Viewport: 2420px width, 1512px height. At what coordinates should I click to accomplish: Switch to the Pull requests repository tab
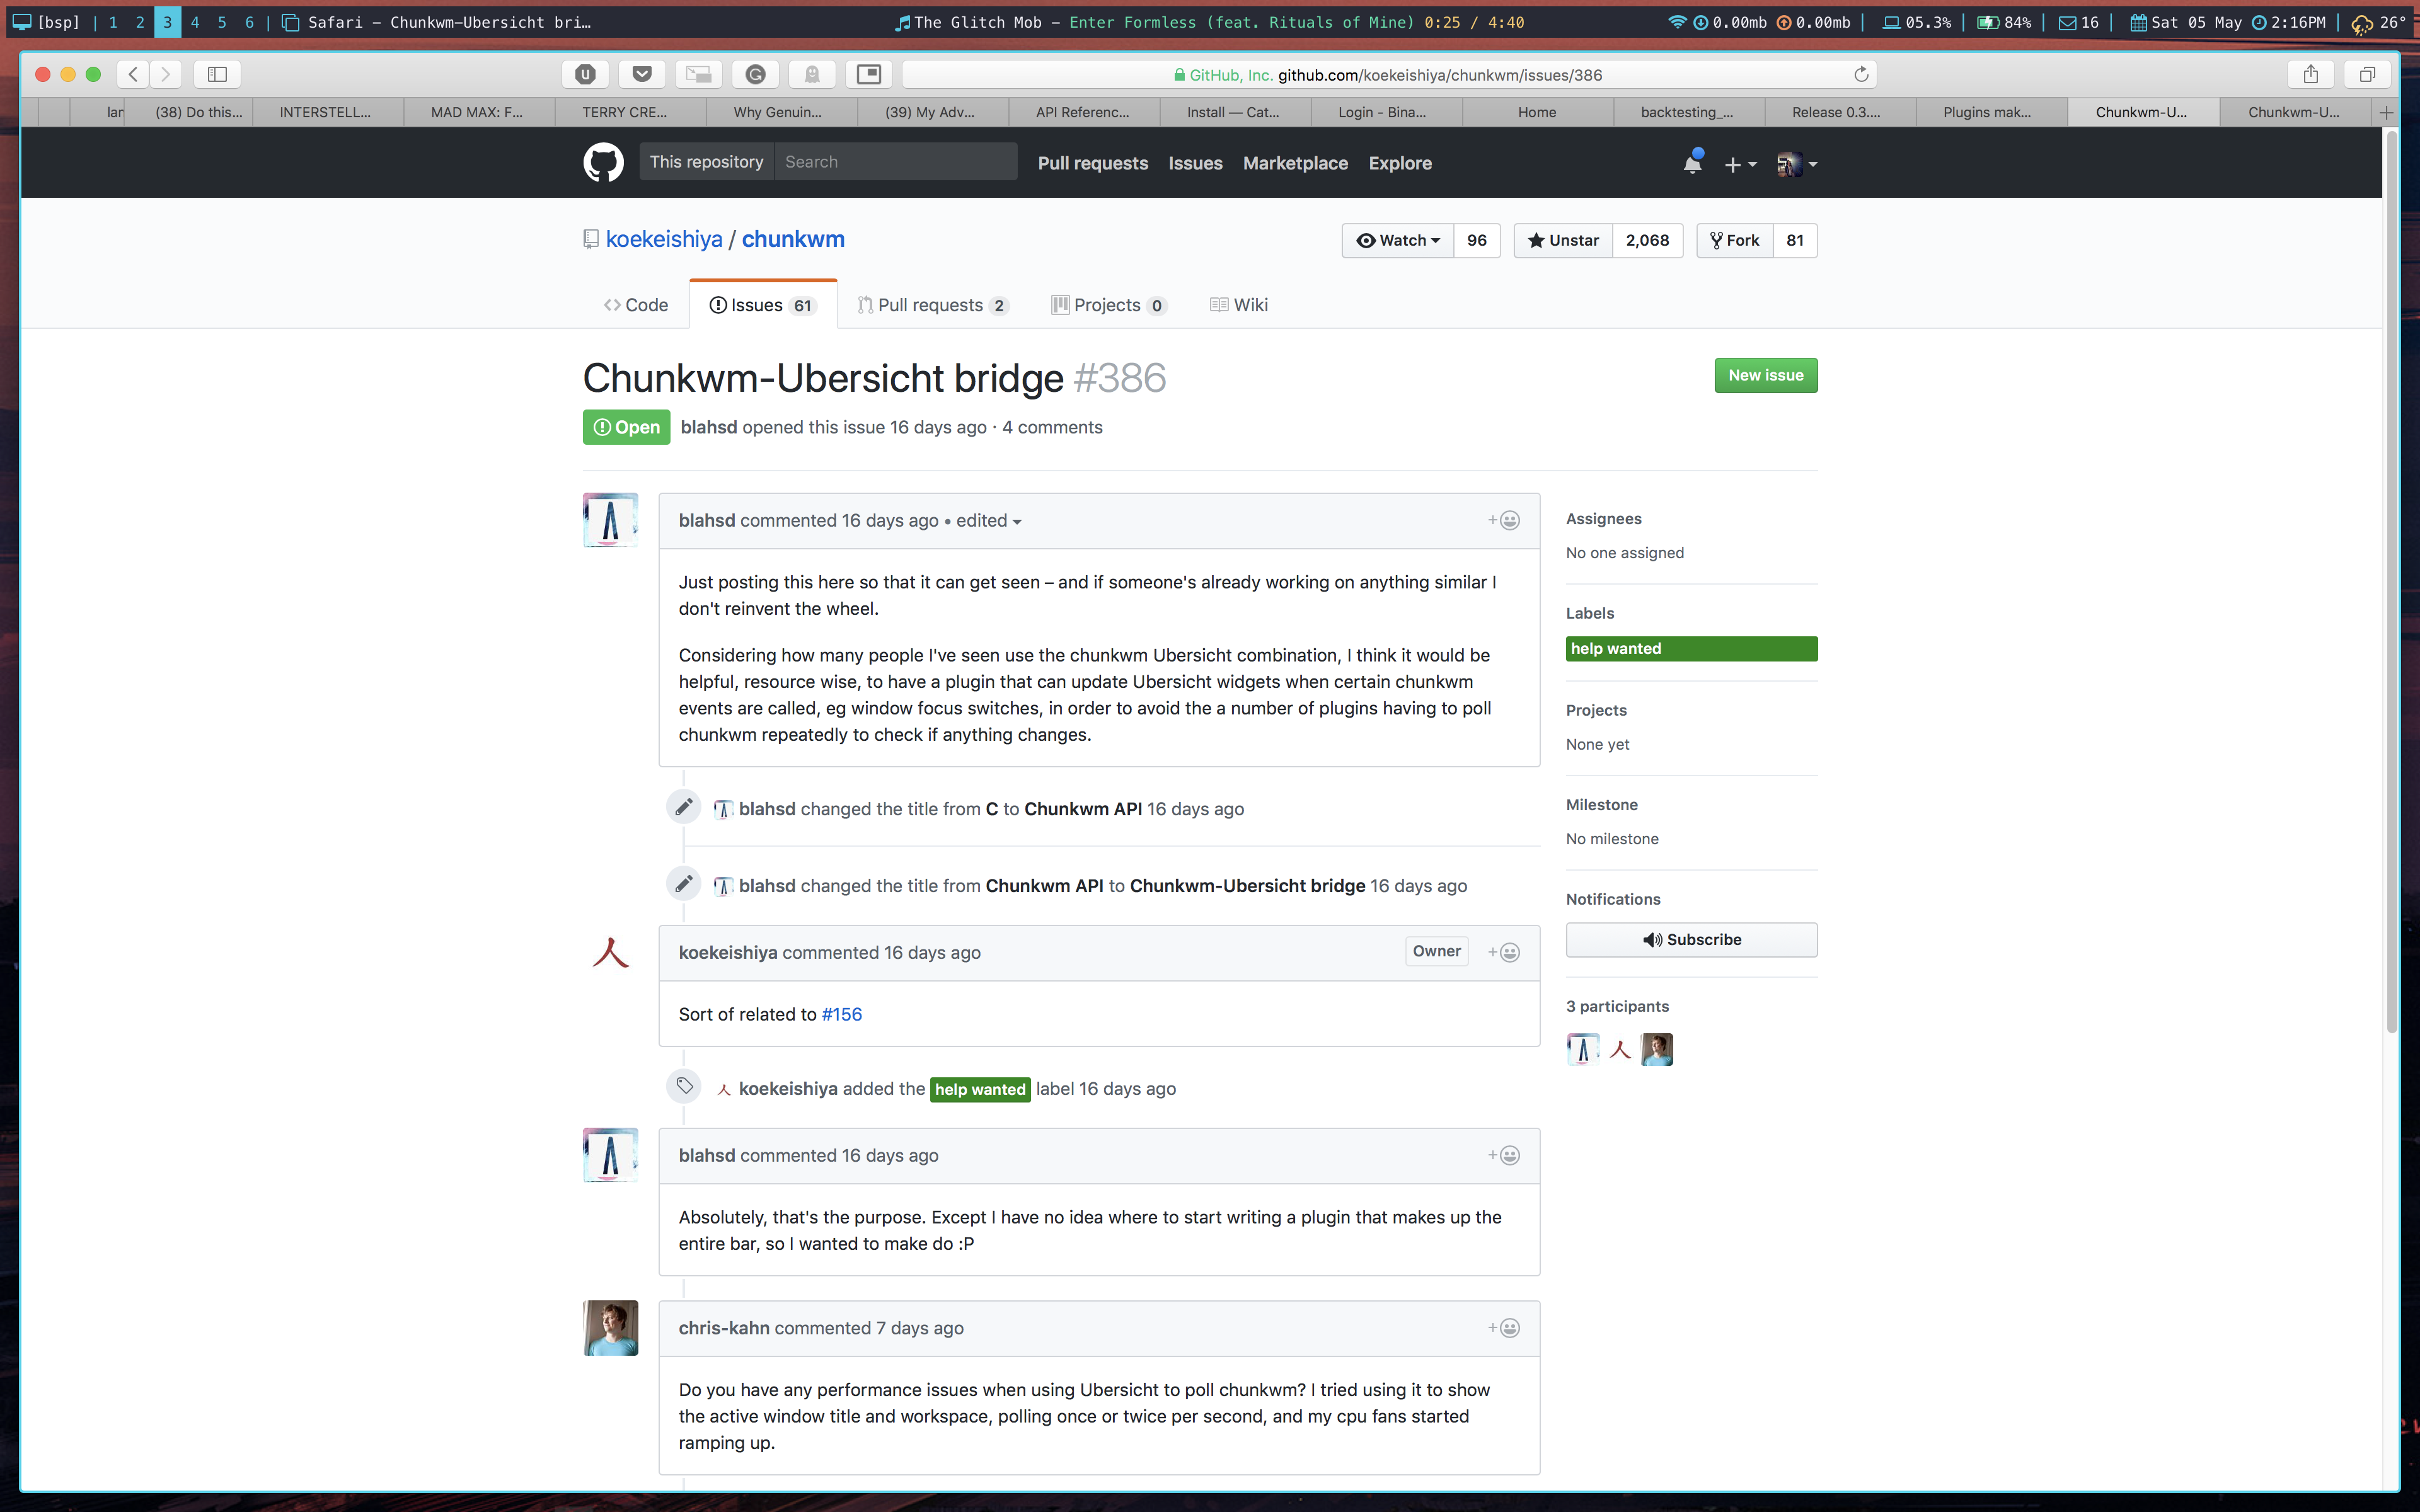pos(932,305)
